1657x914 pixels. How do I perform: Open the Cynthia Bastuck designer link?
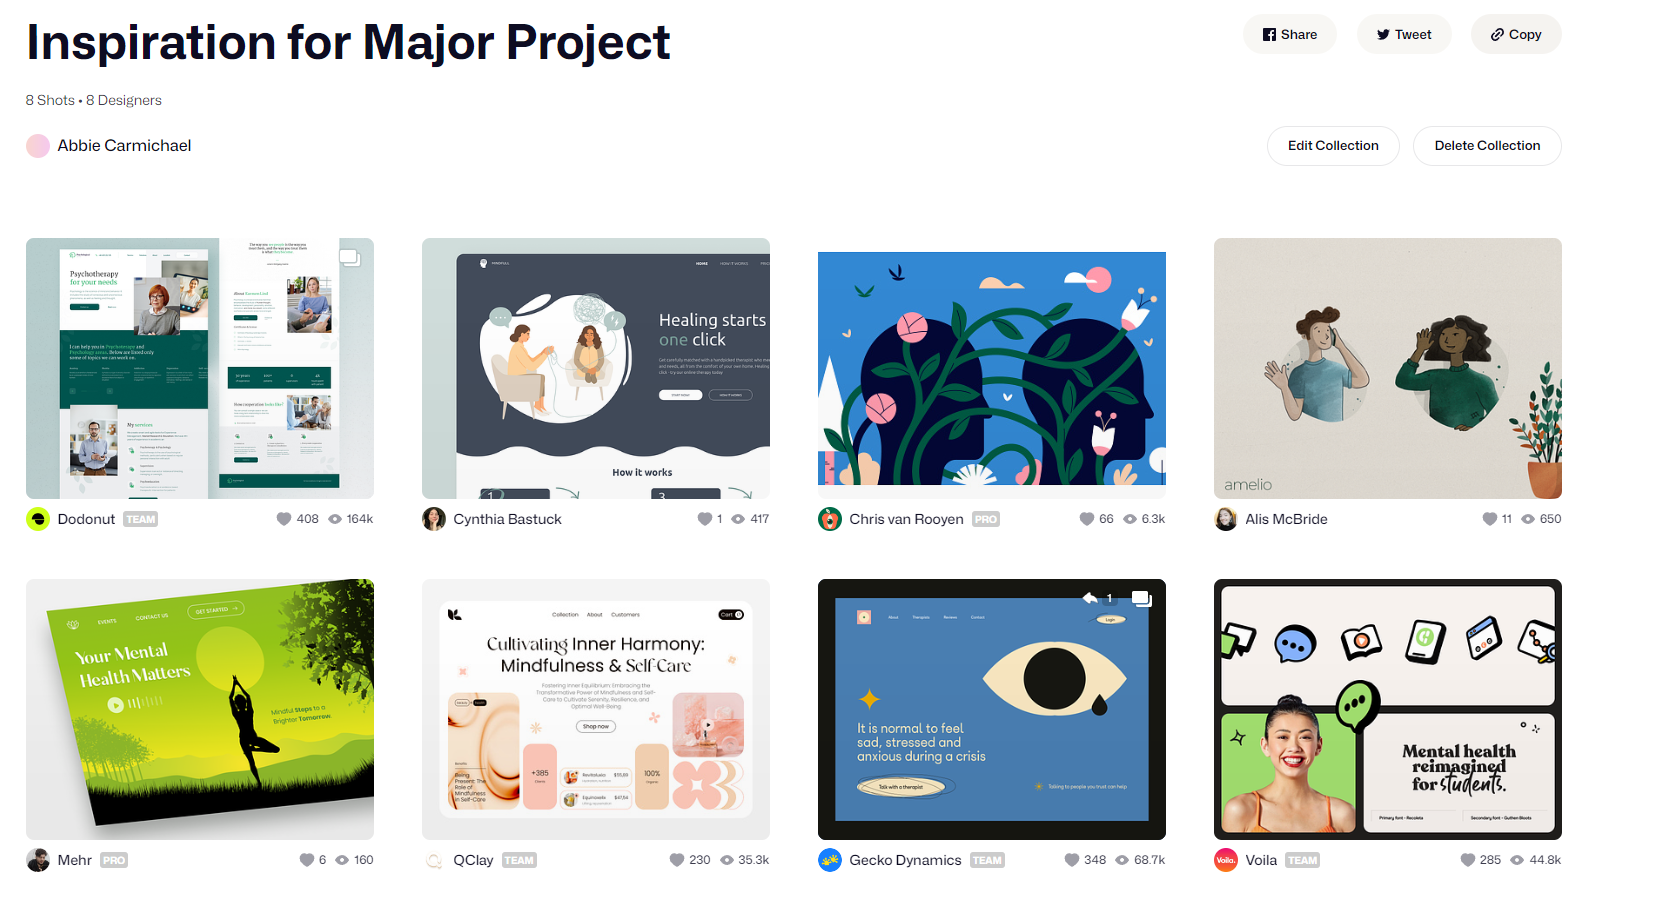(x=507, y=519)
